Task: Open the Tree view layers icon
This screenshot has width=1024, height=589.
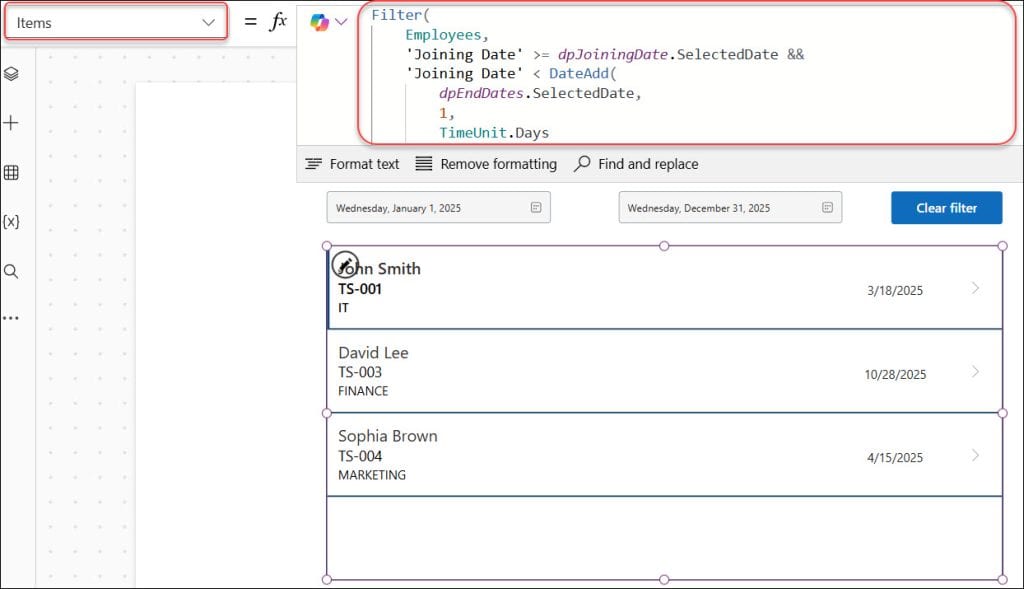Action: [x=11, y=74]
